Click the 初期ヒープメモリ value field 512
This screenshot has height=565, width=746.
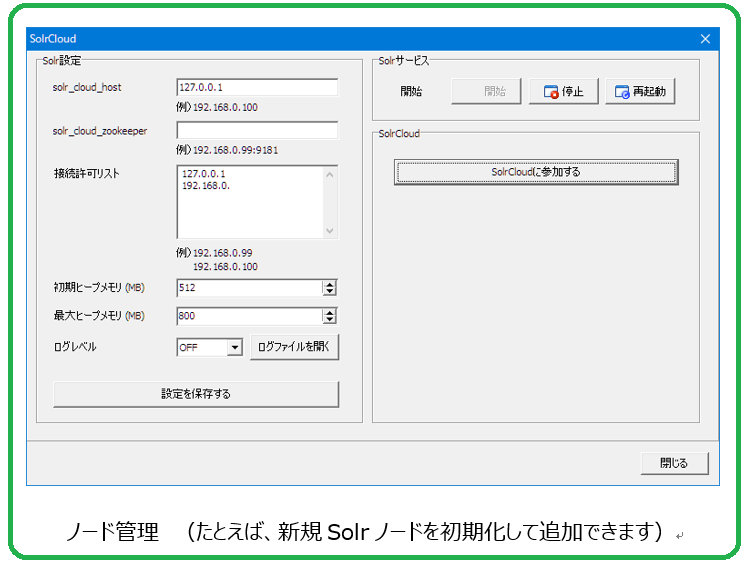250,288
